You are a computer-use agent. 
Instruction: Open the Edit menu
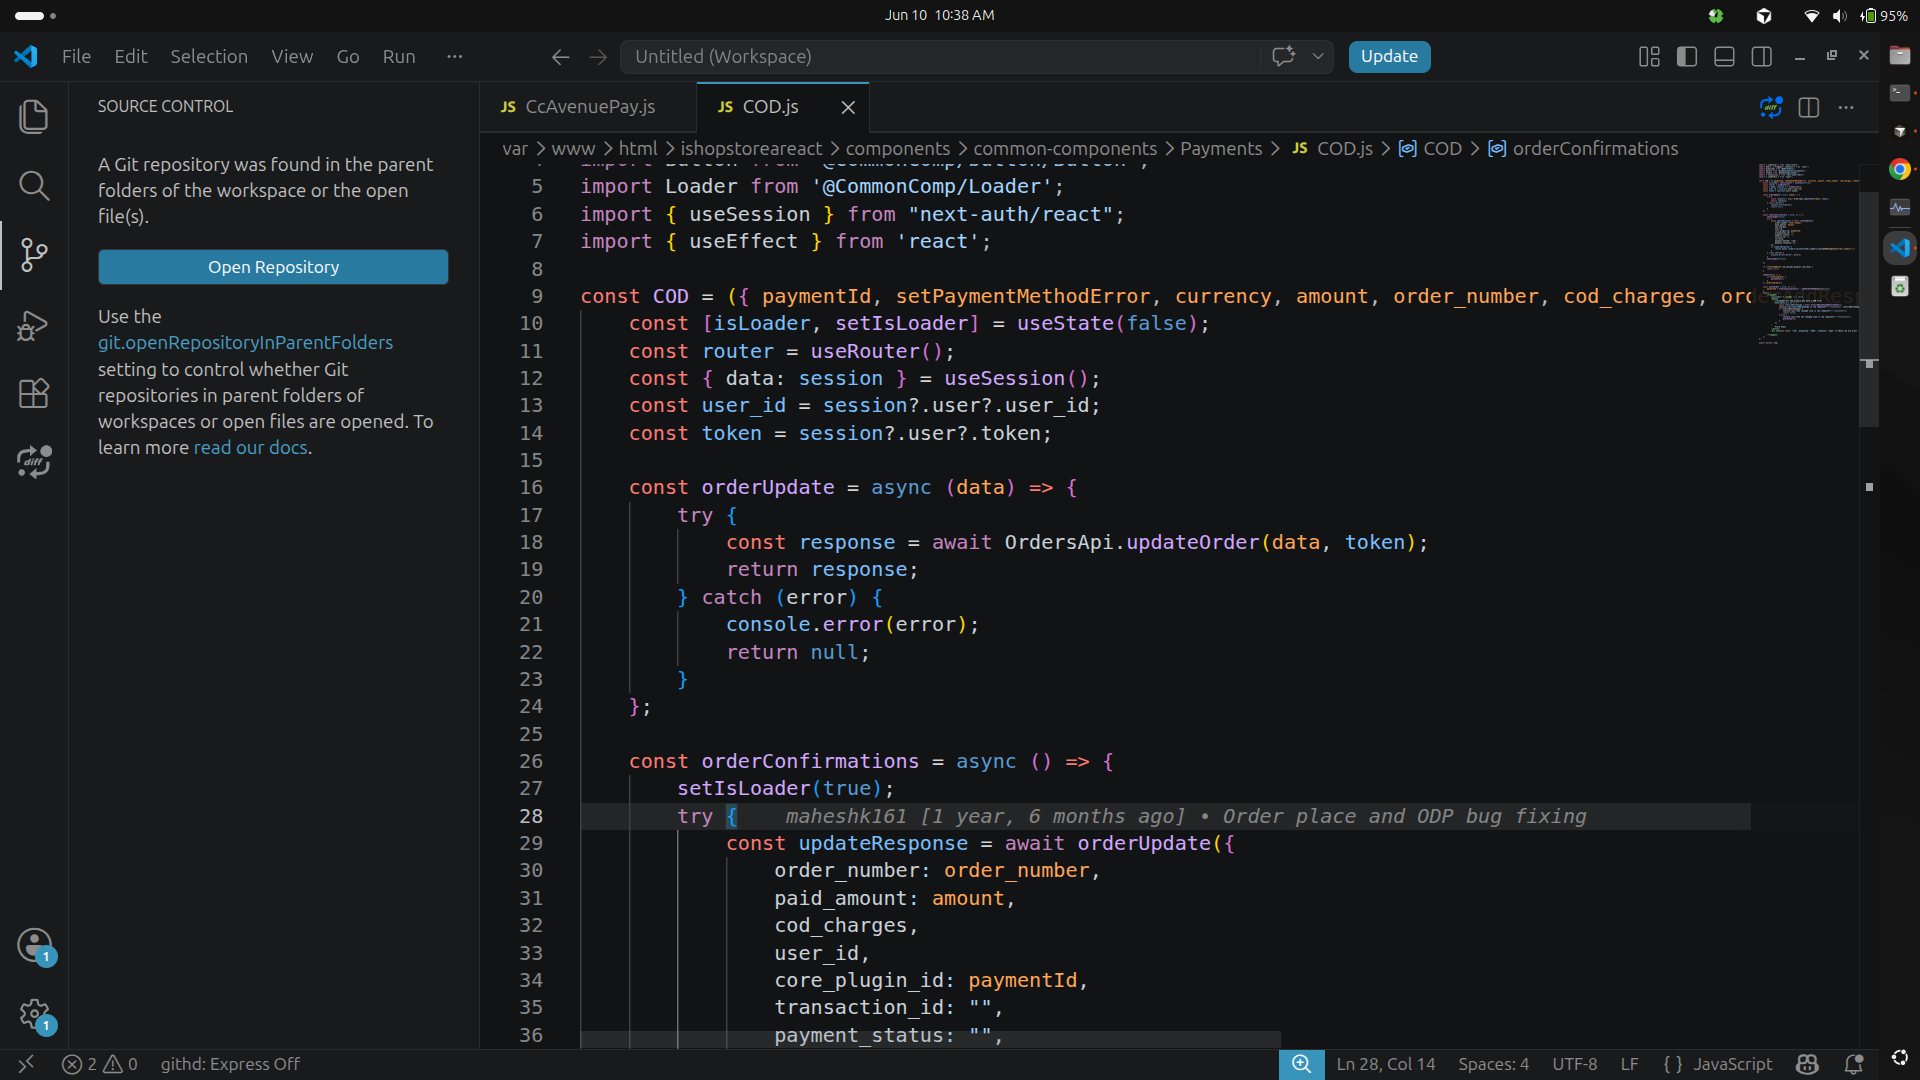(x=131, y=57)
